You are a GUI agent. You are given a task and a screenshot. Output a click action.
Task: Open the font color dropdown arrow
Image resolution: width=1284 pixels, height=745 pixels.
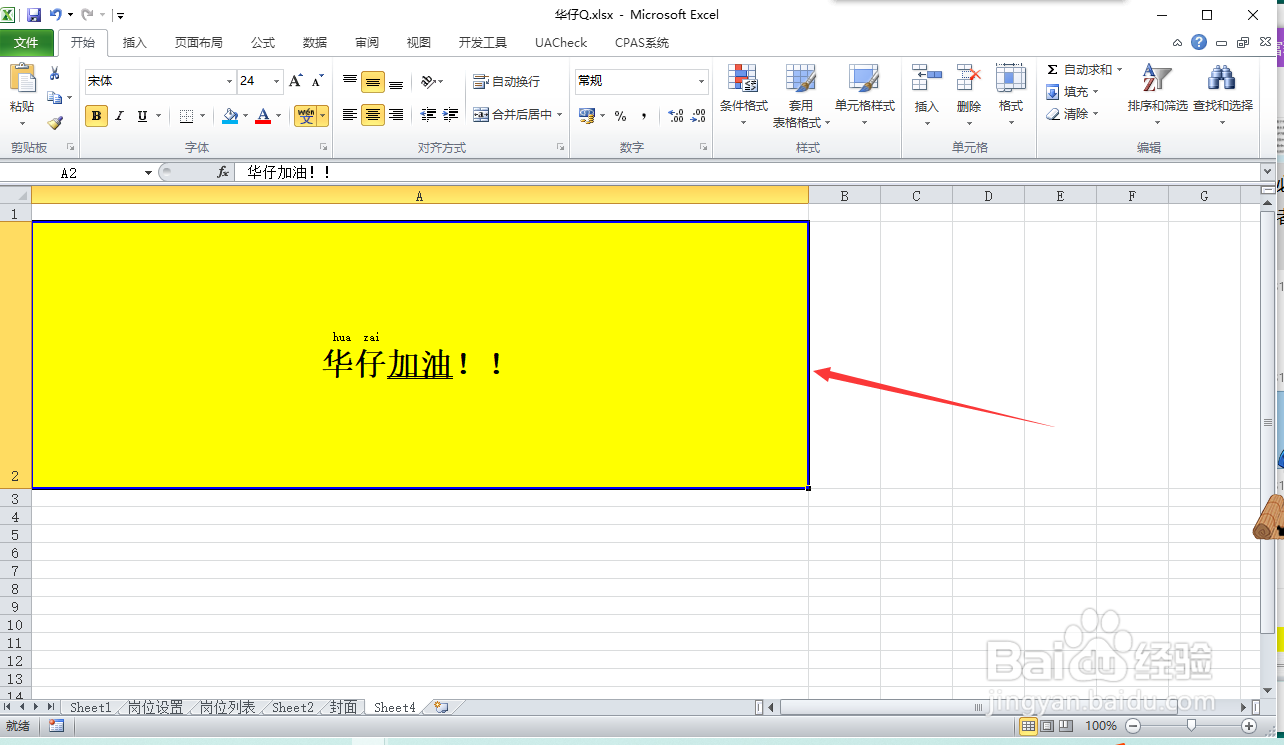click(x=279, y=116)
